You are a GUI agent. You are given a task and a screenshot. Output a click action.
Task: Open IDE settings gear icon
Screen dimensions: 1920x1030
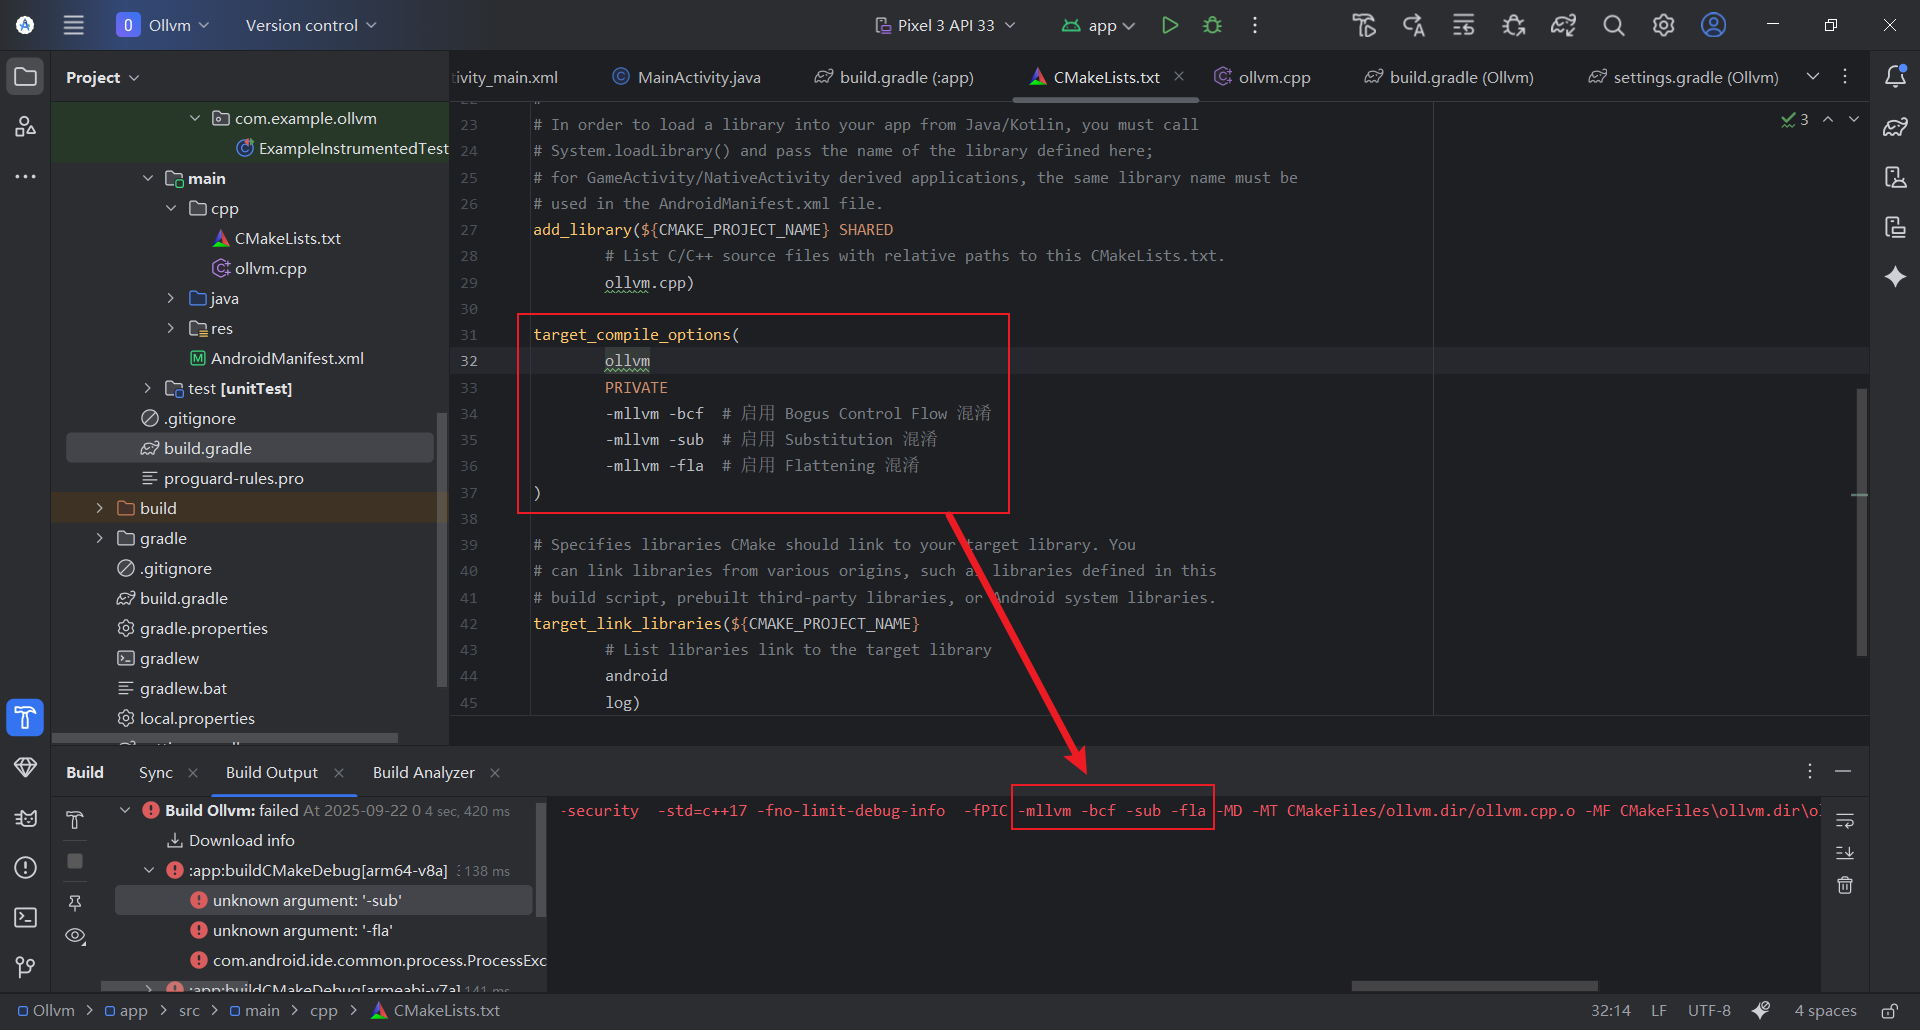click(1663, 25)
